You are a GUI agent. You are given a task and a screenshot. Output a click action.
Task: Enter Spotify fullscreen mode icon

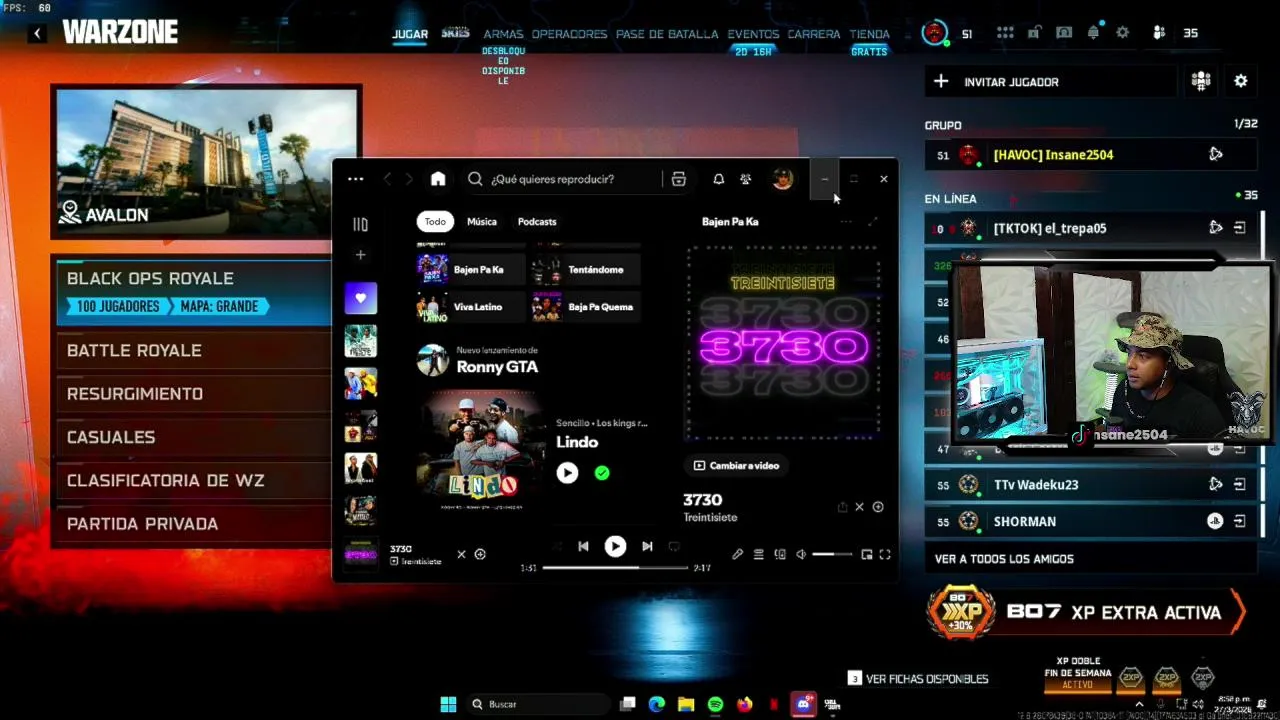click(x=885, y=554)
